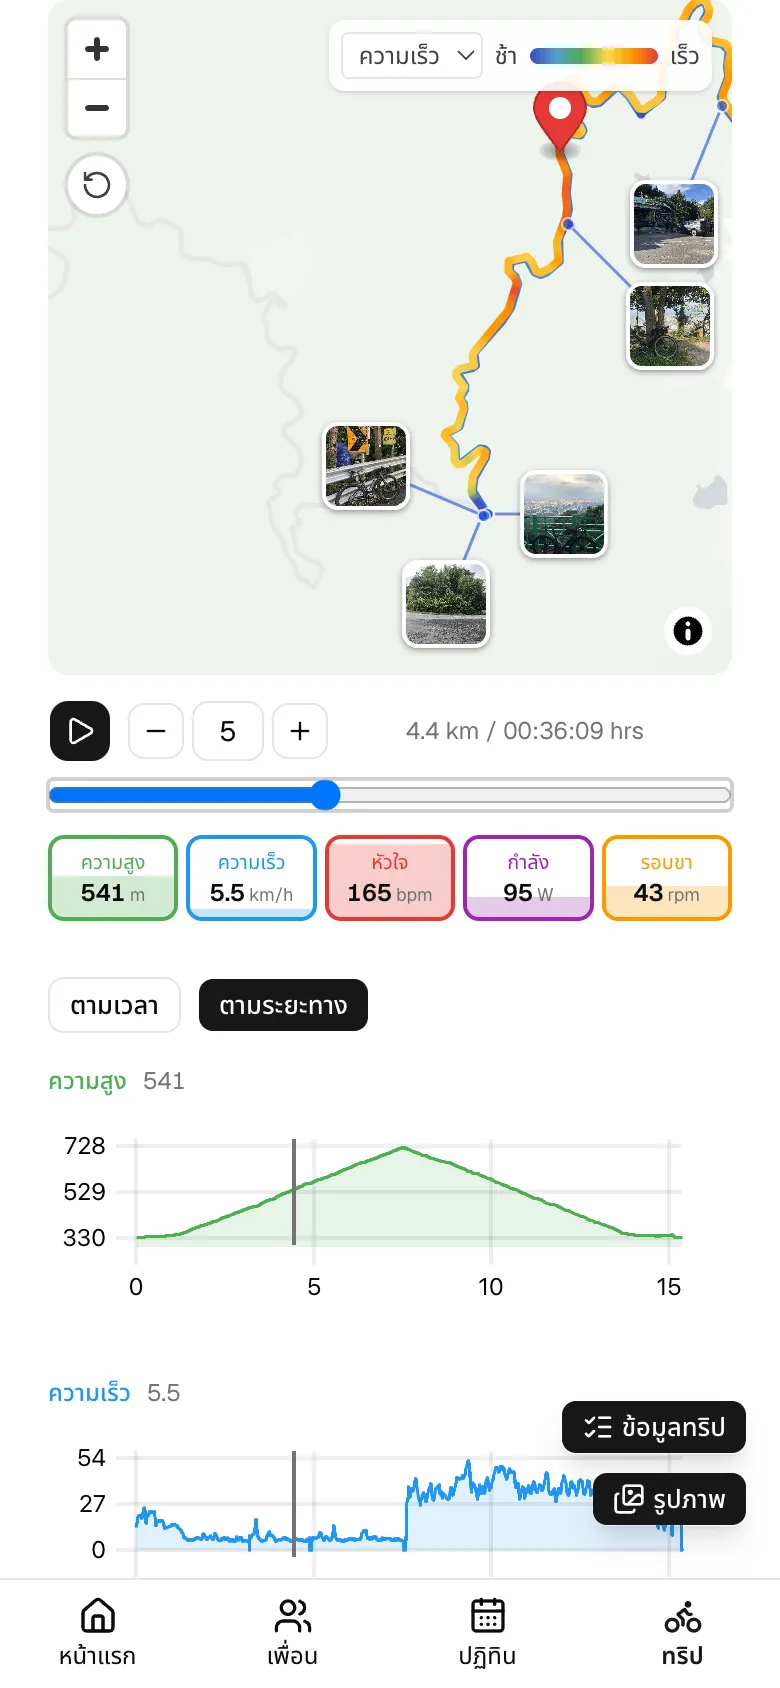Click the blue photo marker below the red pin
The width and height of the screenshot is (780, 1688).
568,224
